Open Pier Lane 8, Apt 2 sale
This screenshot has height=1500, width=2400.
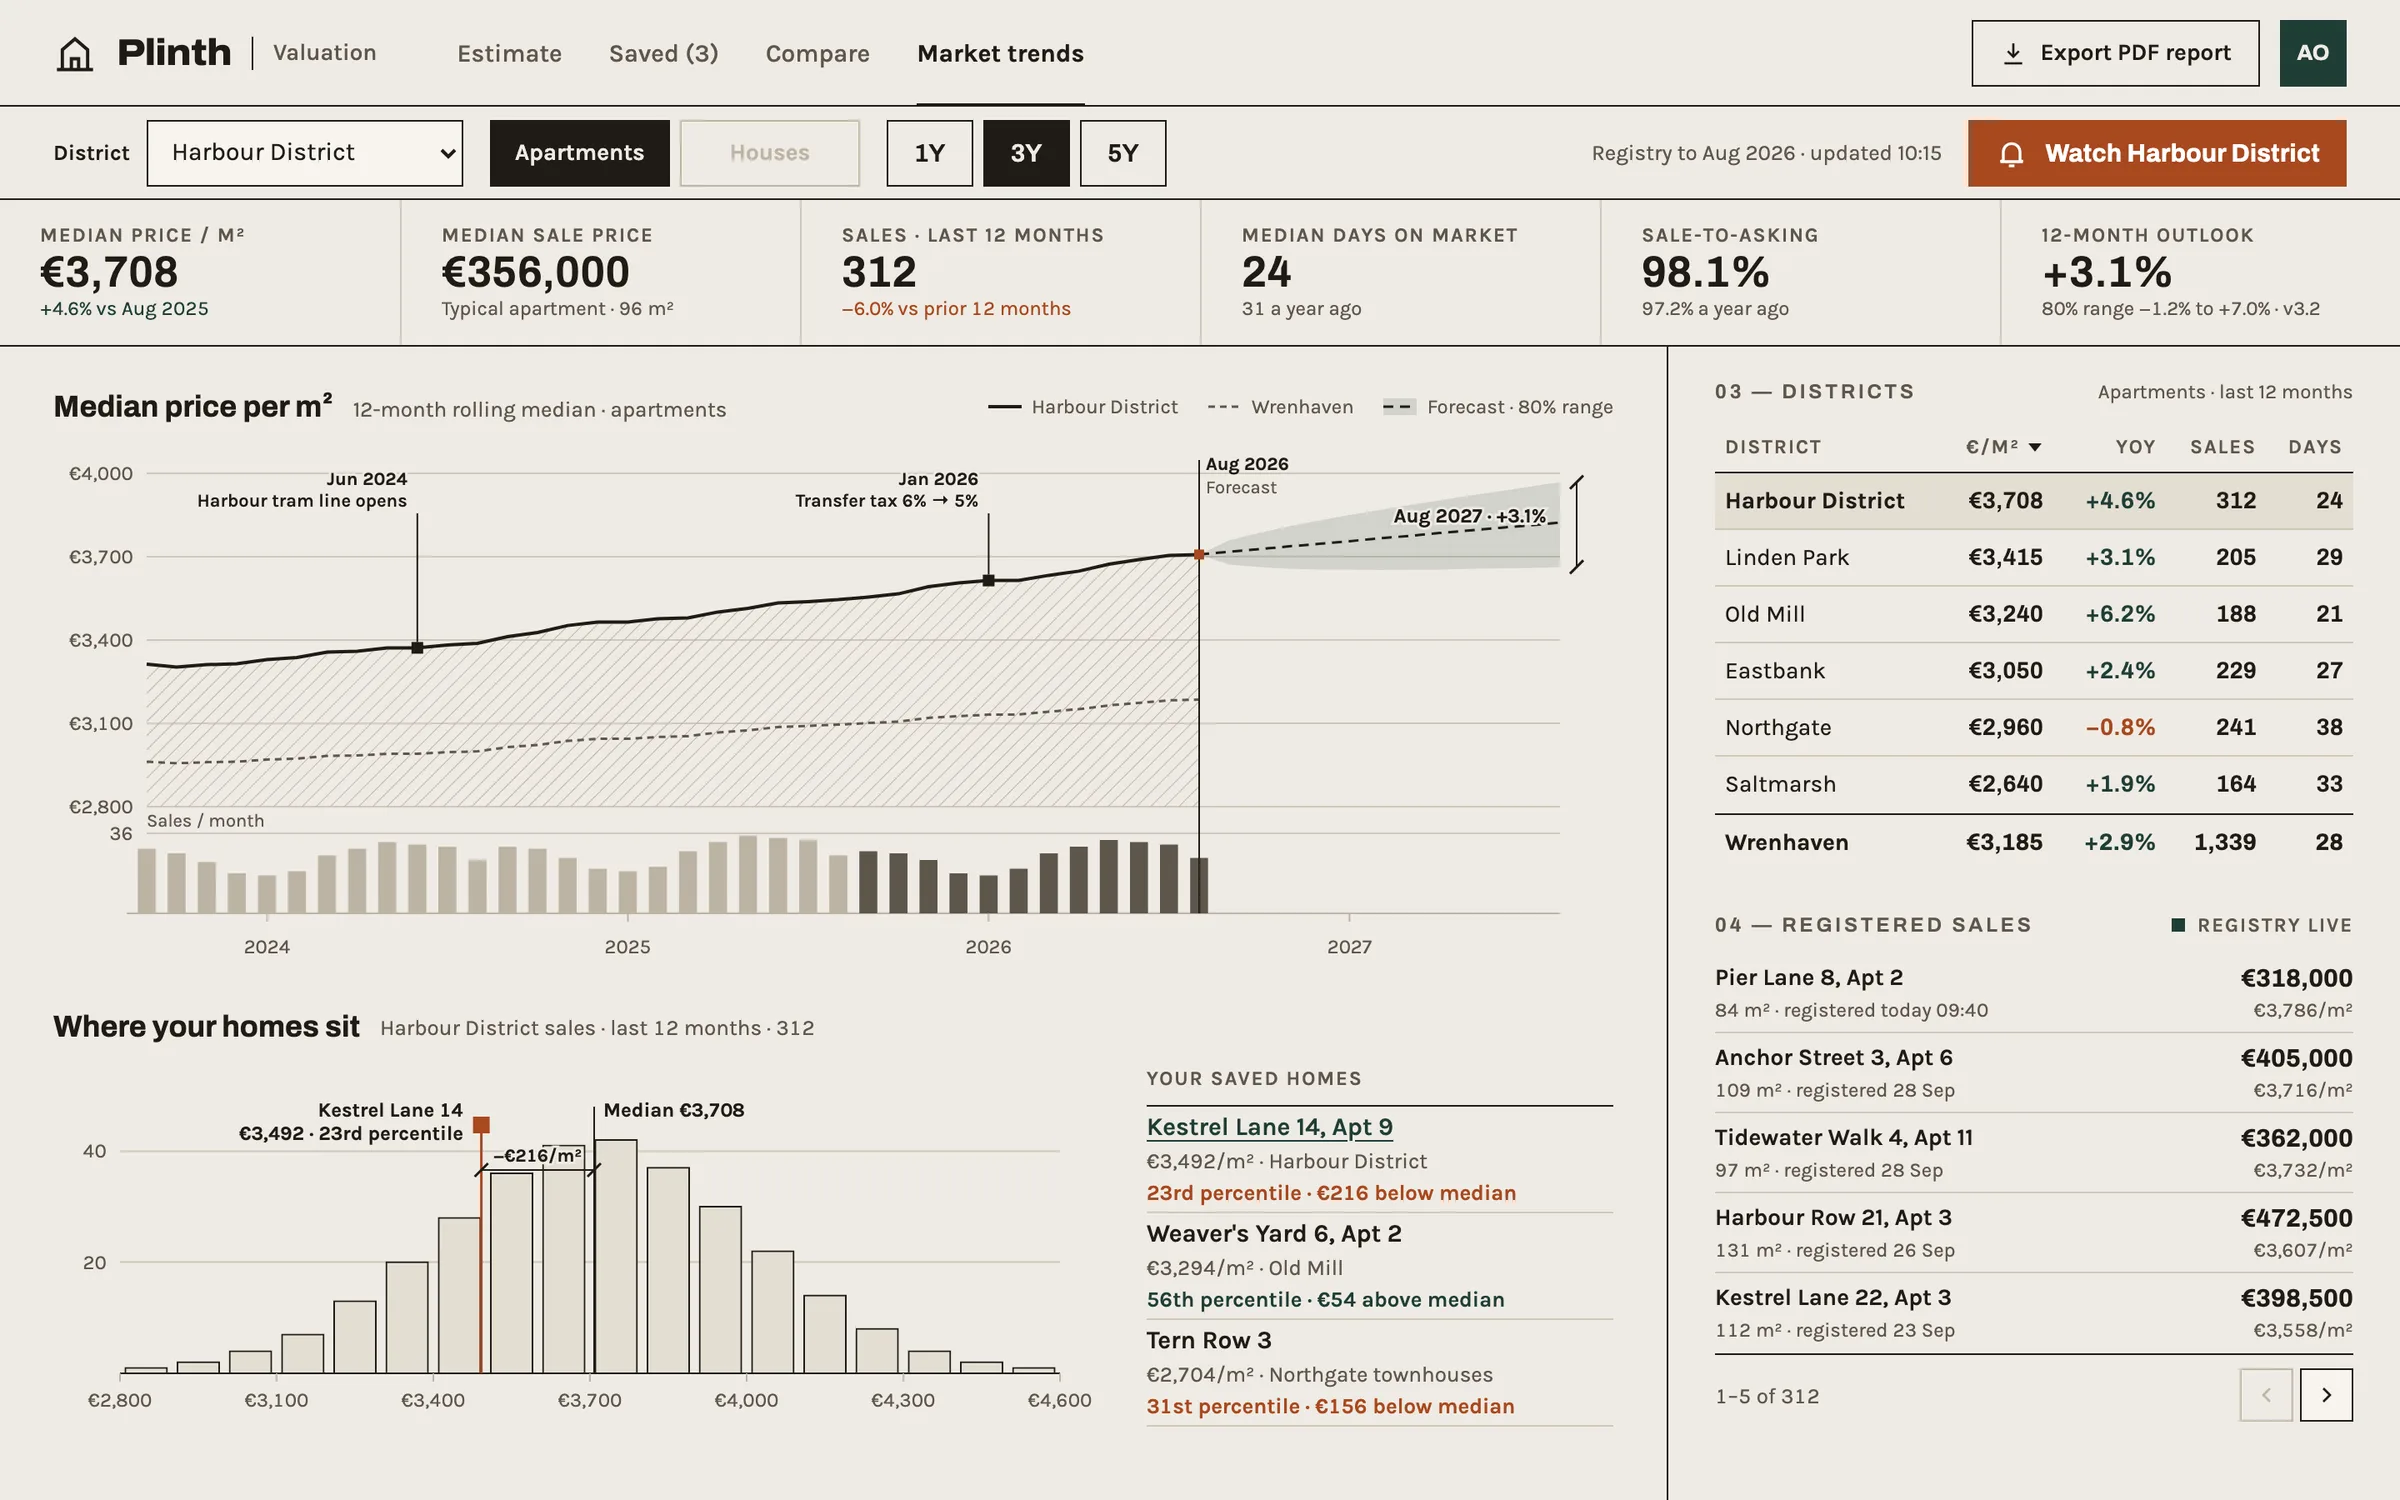pyautogui.click(x=2033, y=993)
